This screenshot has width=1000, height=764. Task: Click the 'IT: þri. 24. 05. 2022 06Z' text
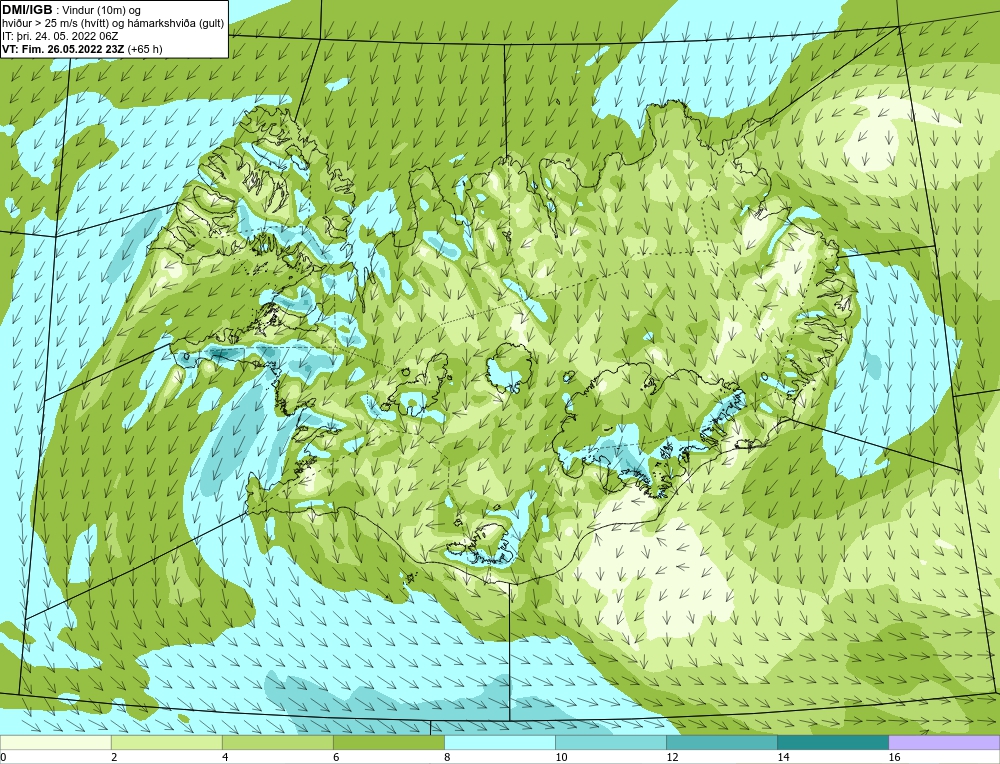point(60,36)
